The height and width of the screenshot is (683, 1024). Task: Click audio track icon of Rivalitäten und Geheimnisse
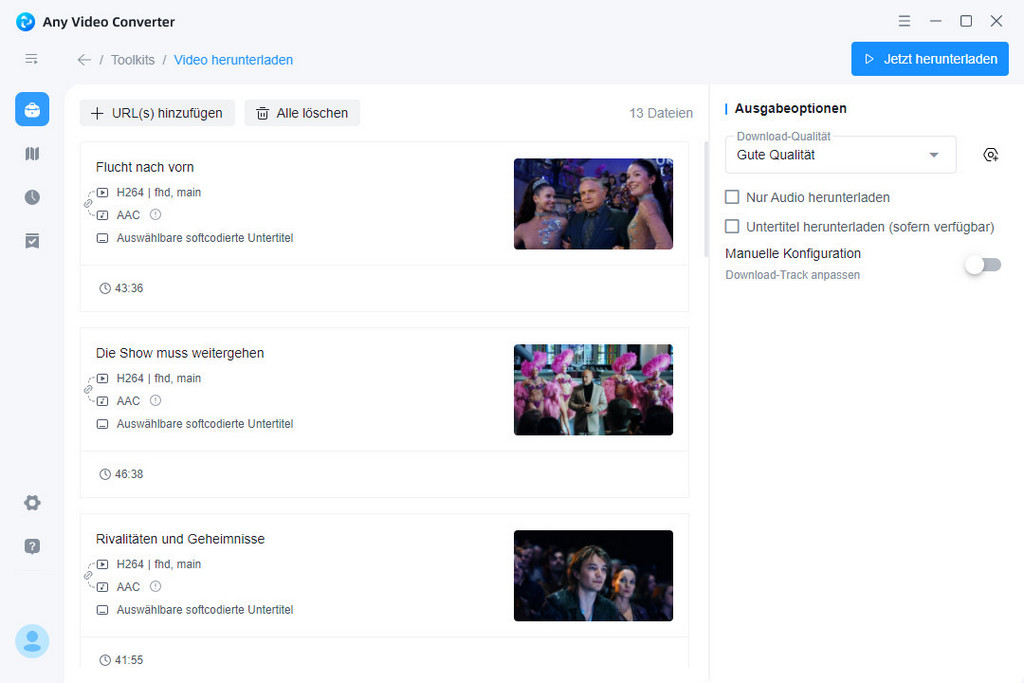click(103, 587)
